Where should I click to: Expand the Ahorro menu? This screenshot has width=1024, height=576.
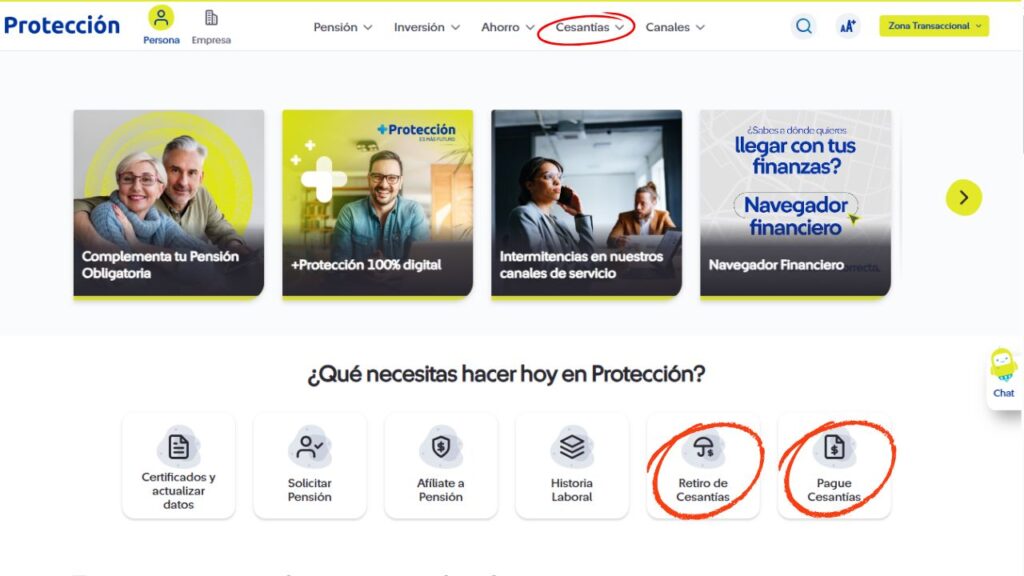coord(507,27)
